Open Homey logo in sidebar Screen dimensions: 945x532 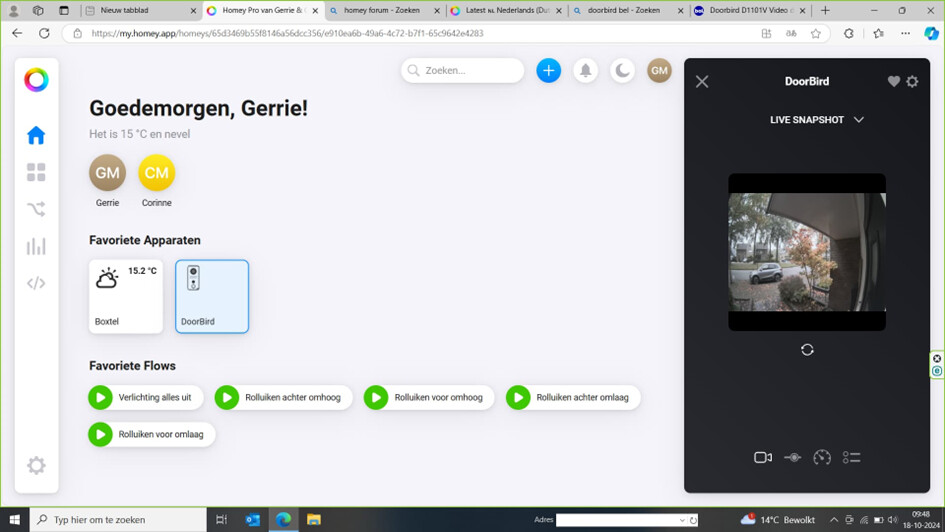click(x=36, y=80)
